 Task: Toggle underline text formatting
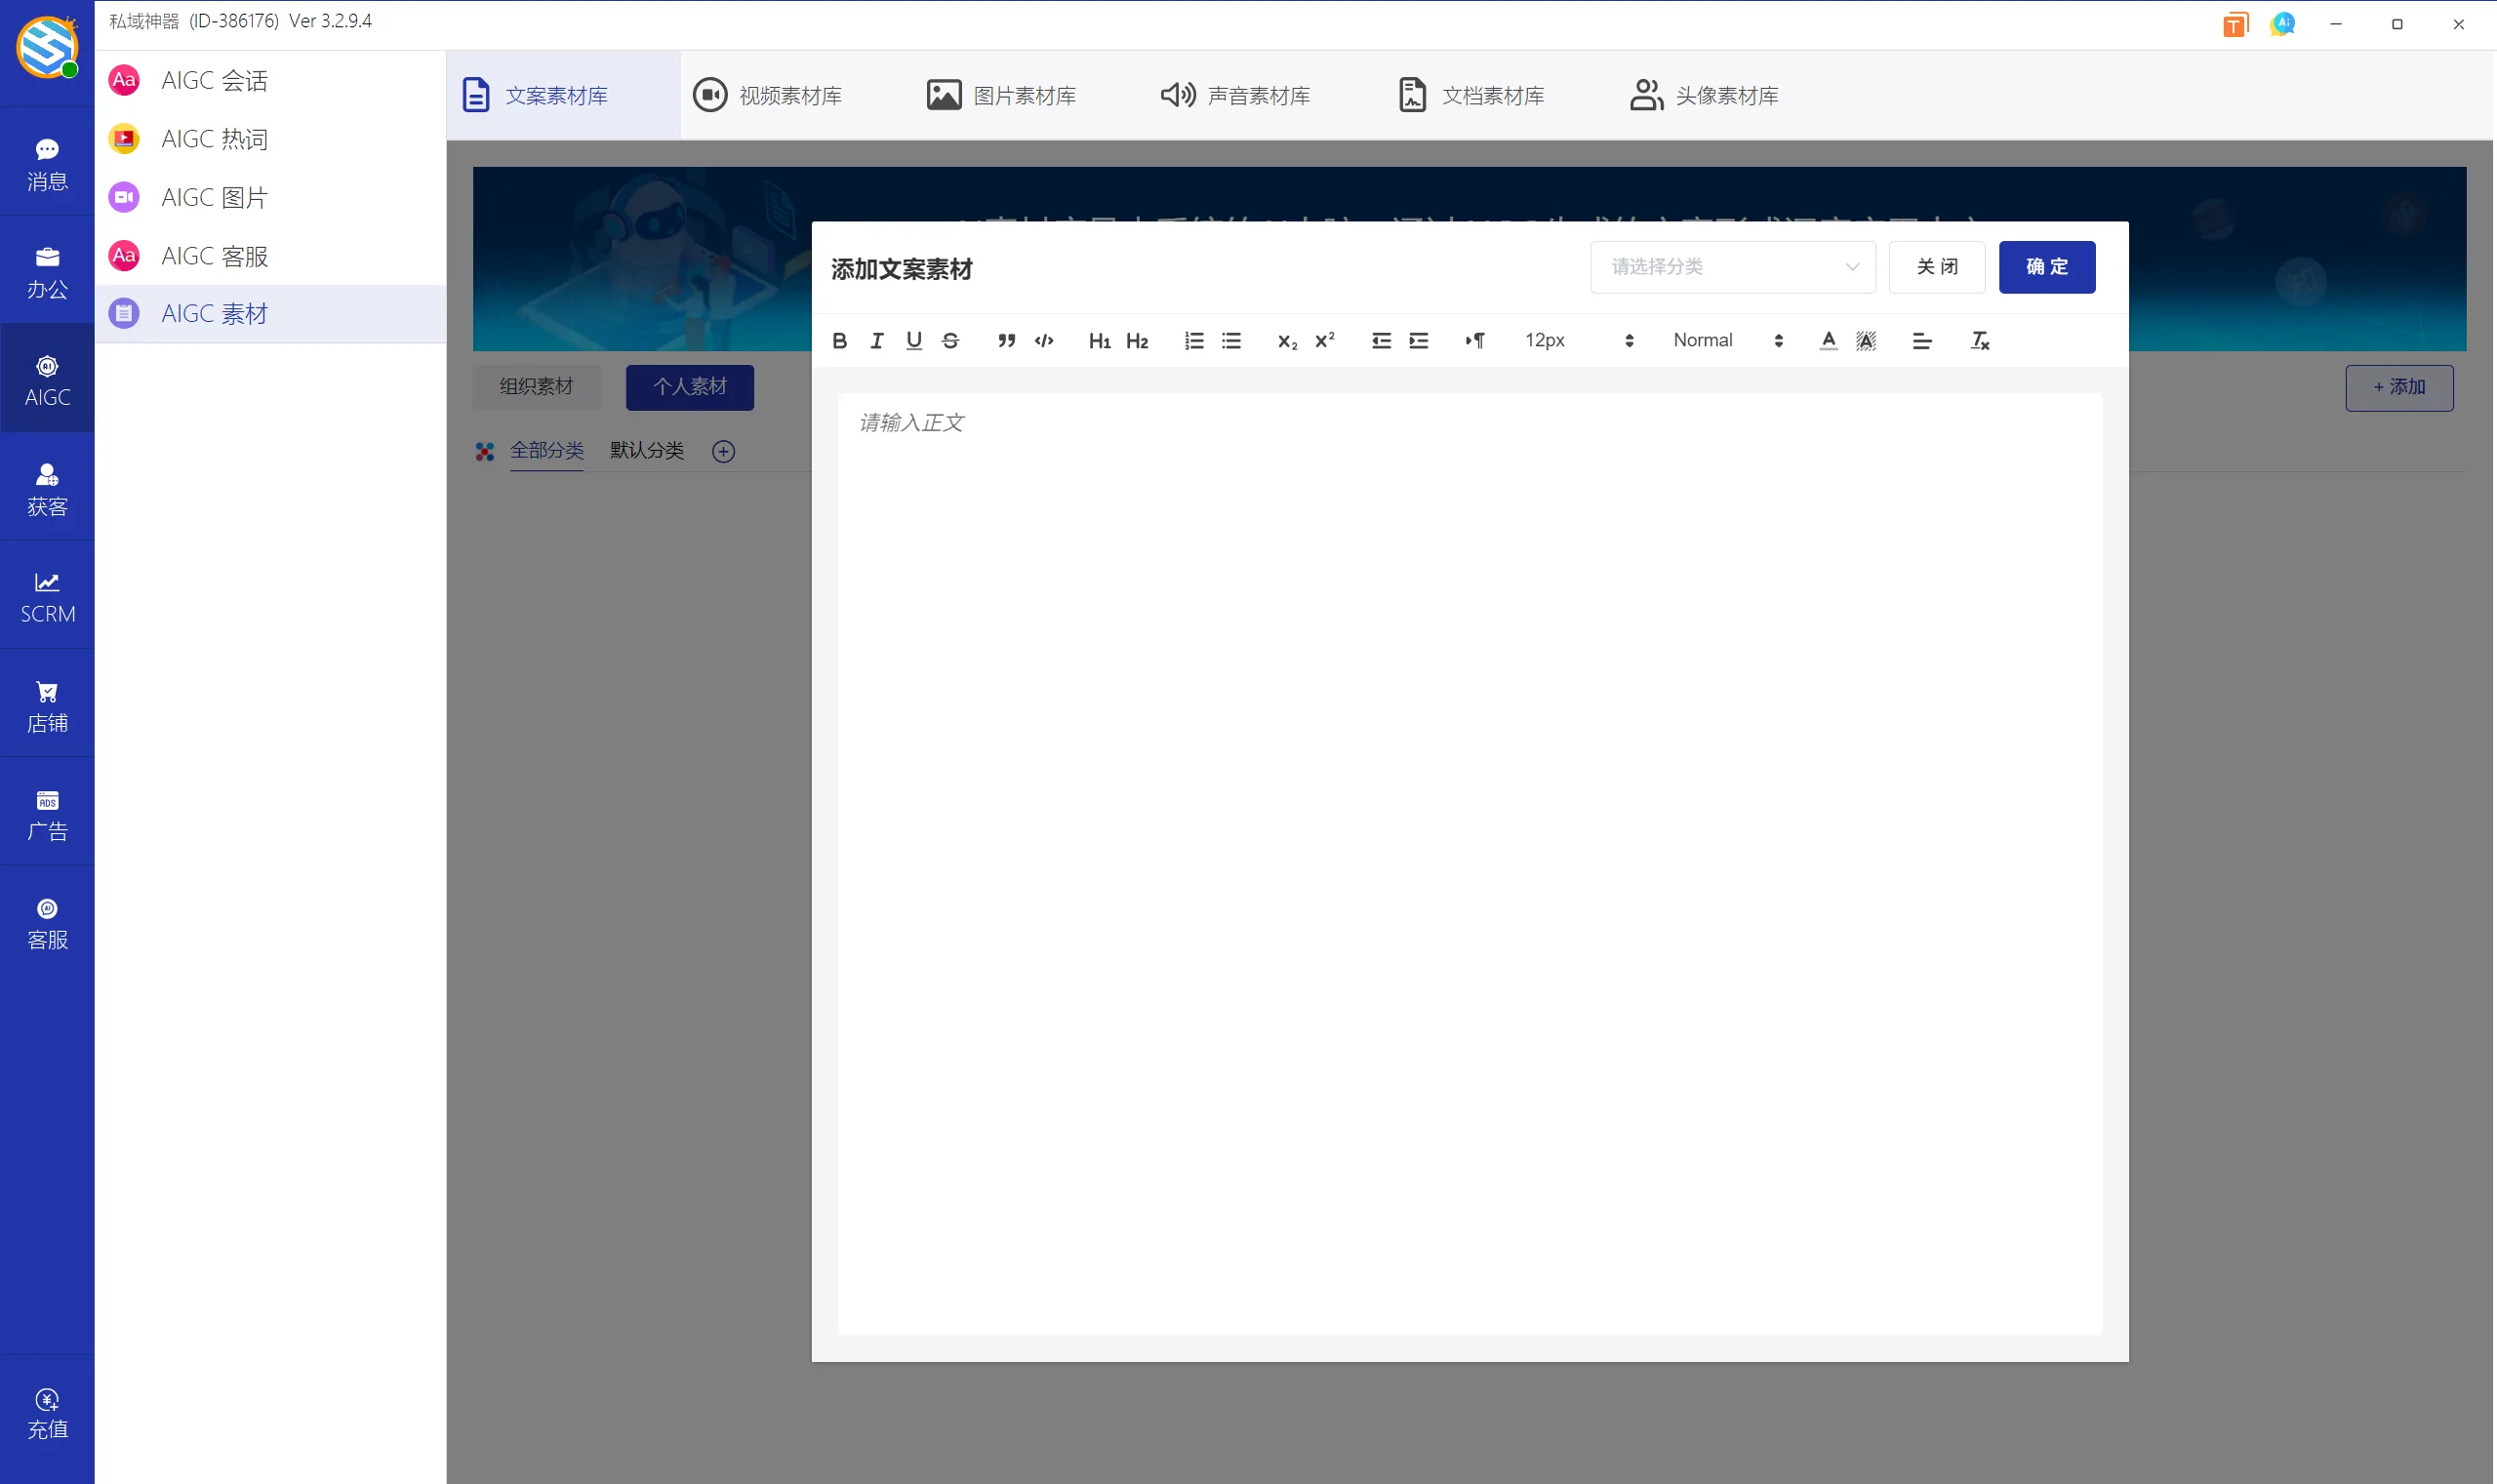click(913, 341)
